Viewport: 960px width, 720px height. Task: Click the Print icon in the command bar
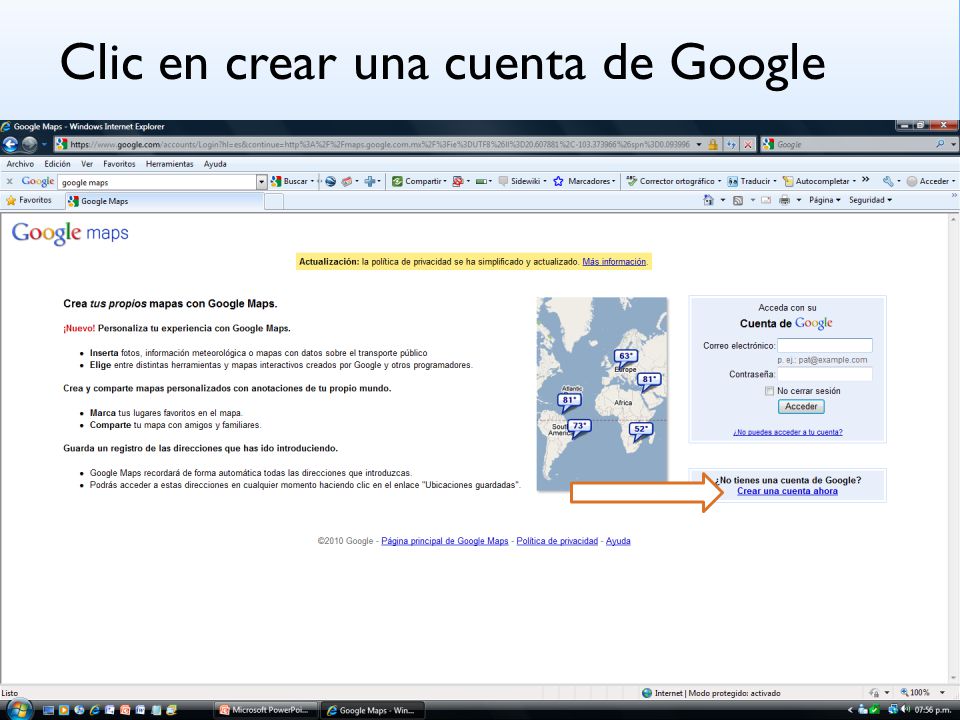click(784, 200)
